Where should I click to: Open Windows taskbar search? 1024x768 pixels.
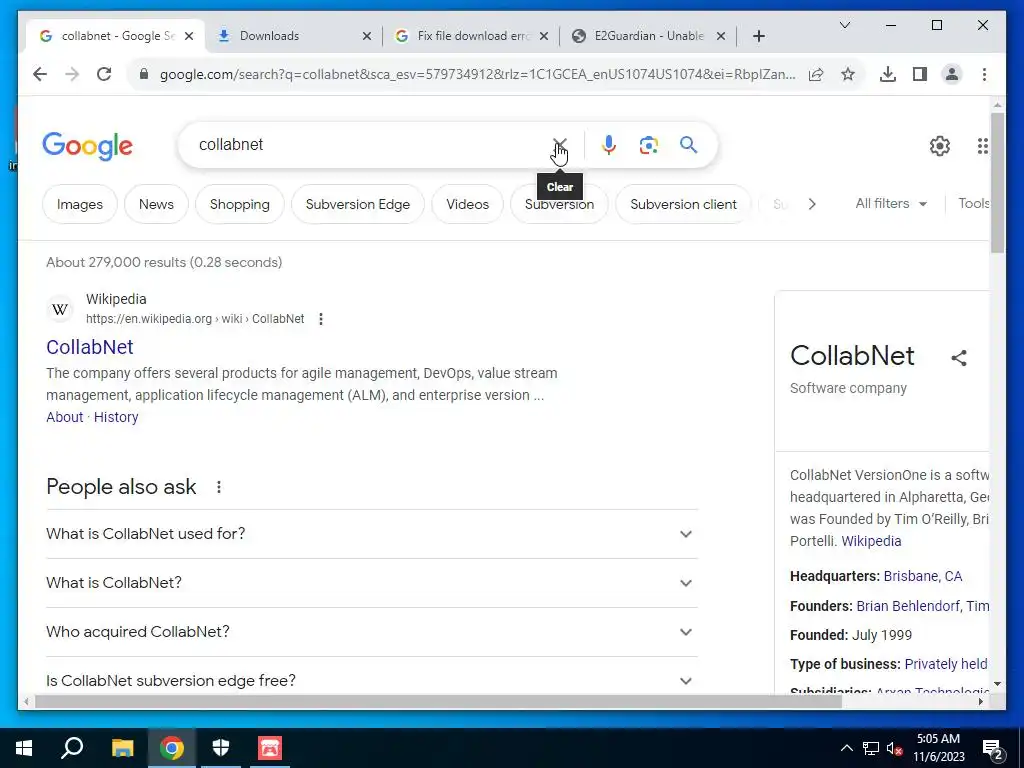pyautogui.click(x=72, y=748)
